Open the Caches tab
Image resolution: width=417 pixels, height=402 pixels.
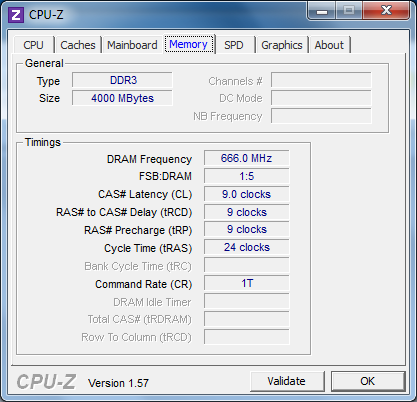(78, 45)
